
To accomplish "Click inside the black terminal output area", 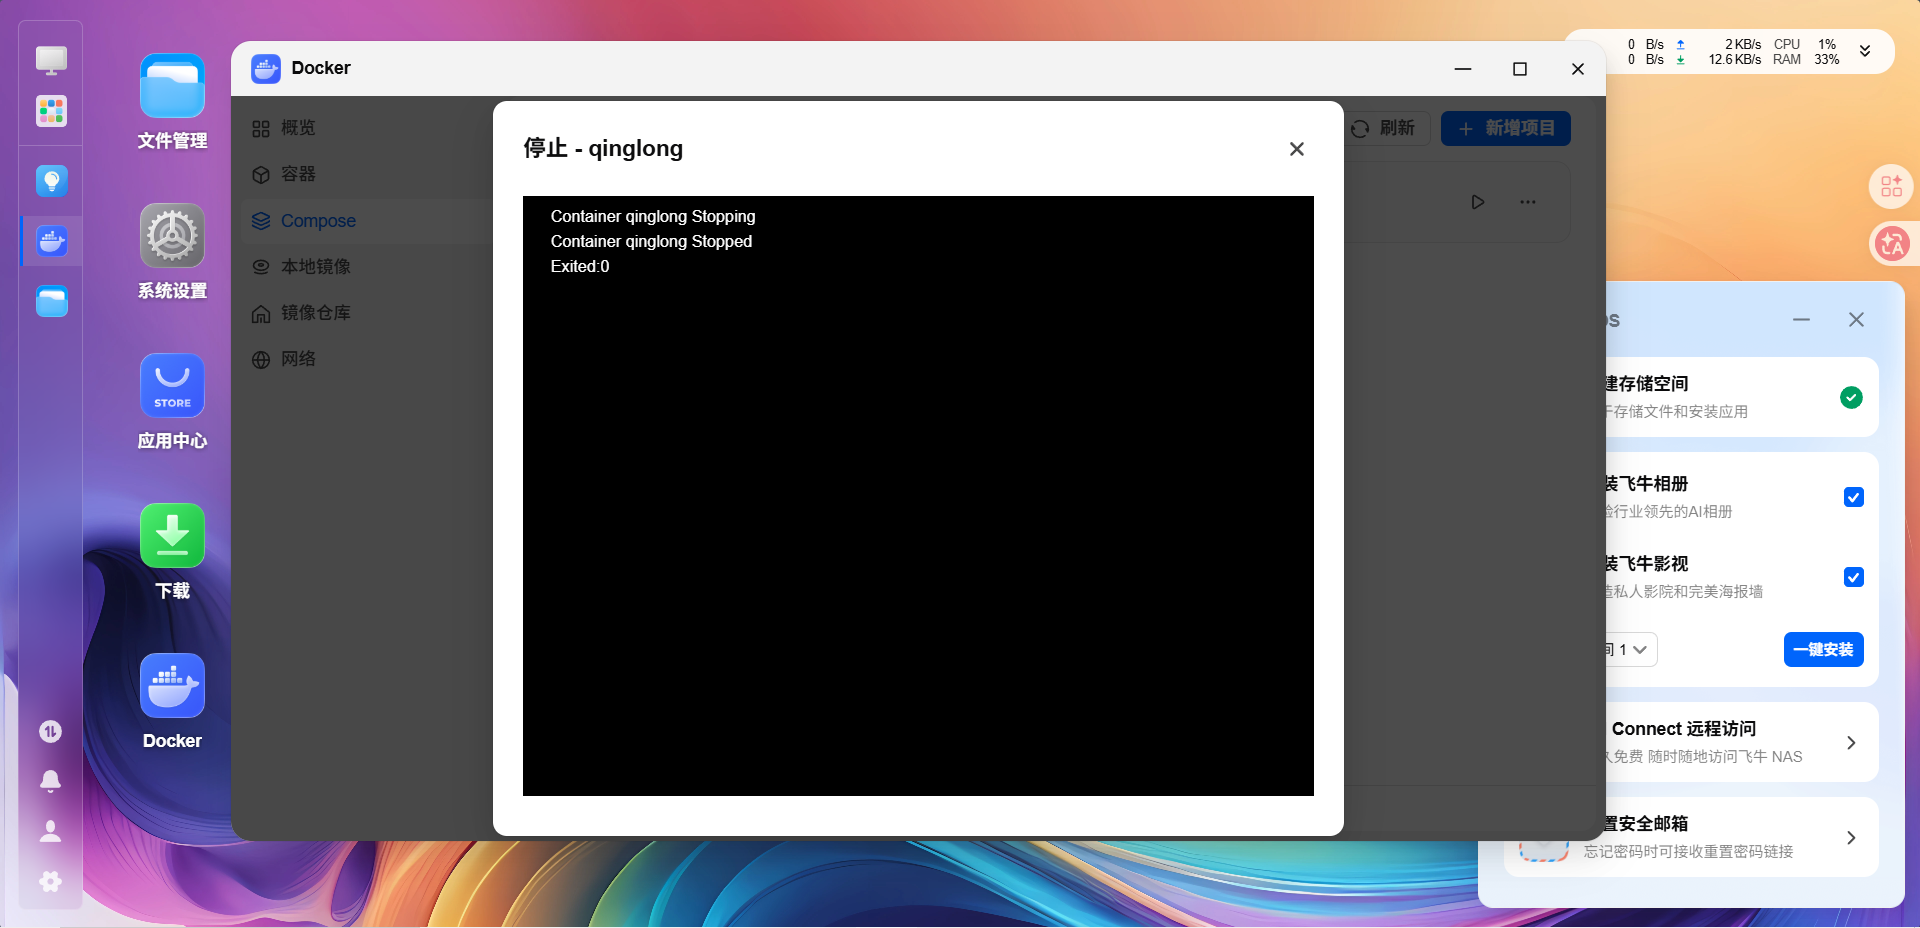I will point(918,496).
